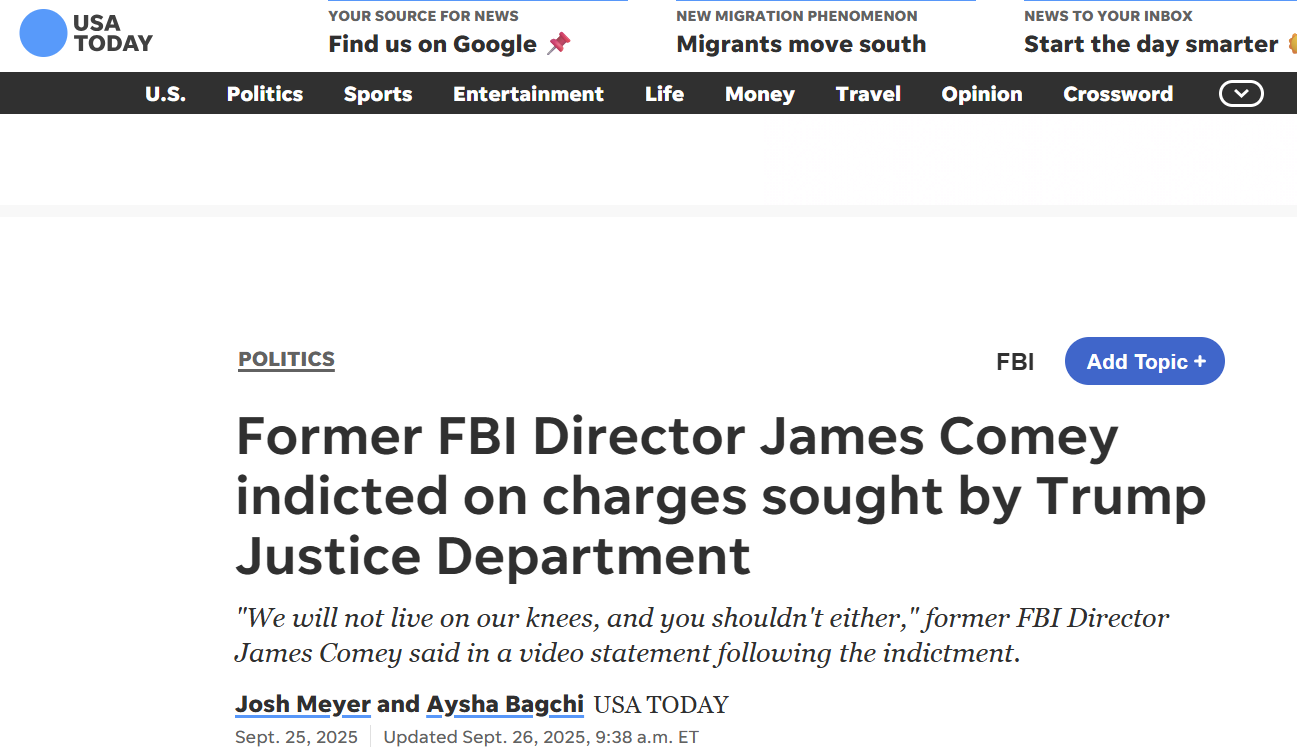Open the Opinion section

[x=982, y=94]
